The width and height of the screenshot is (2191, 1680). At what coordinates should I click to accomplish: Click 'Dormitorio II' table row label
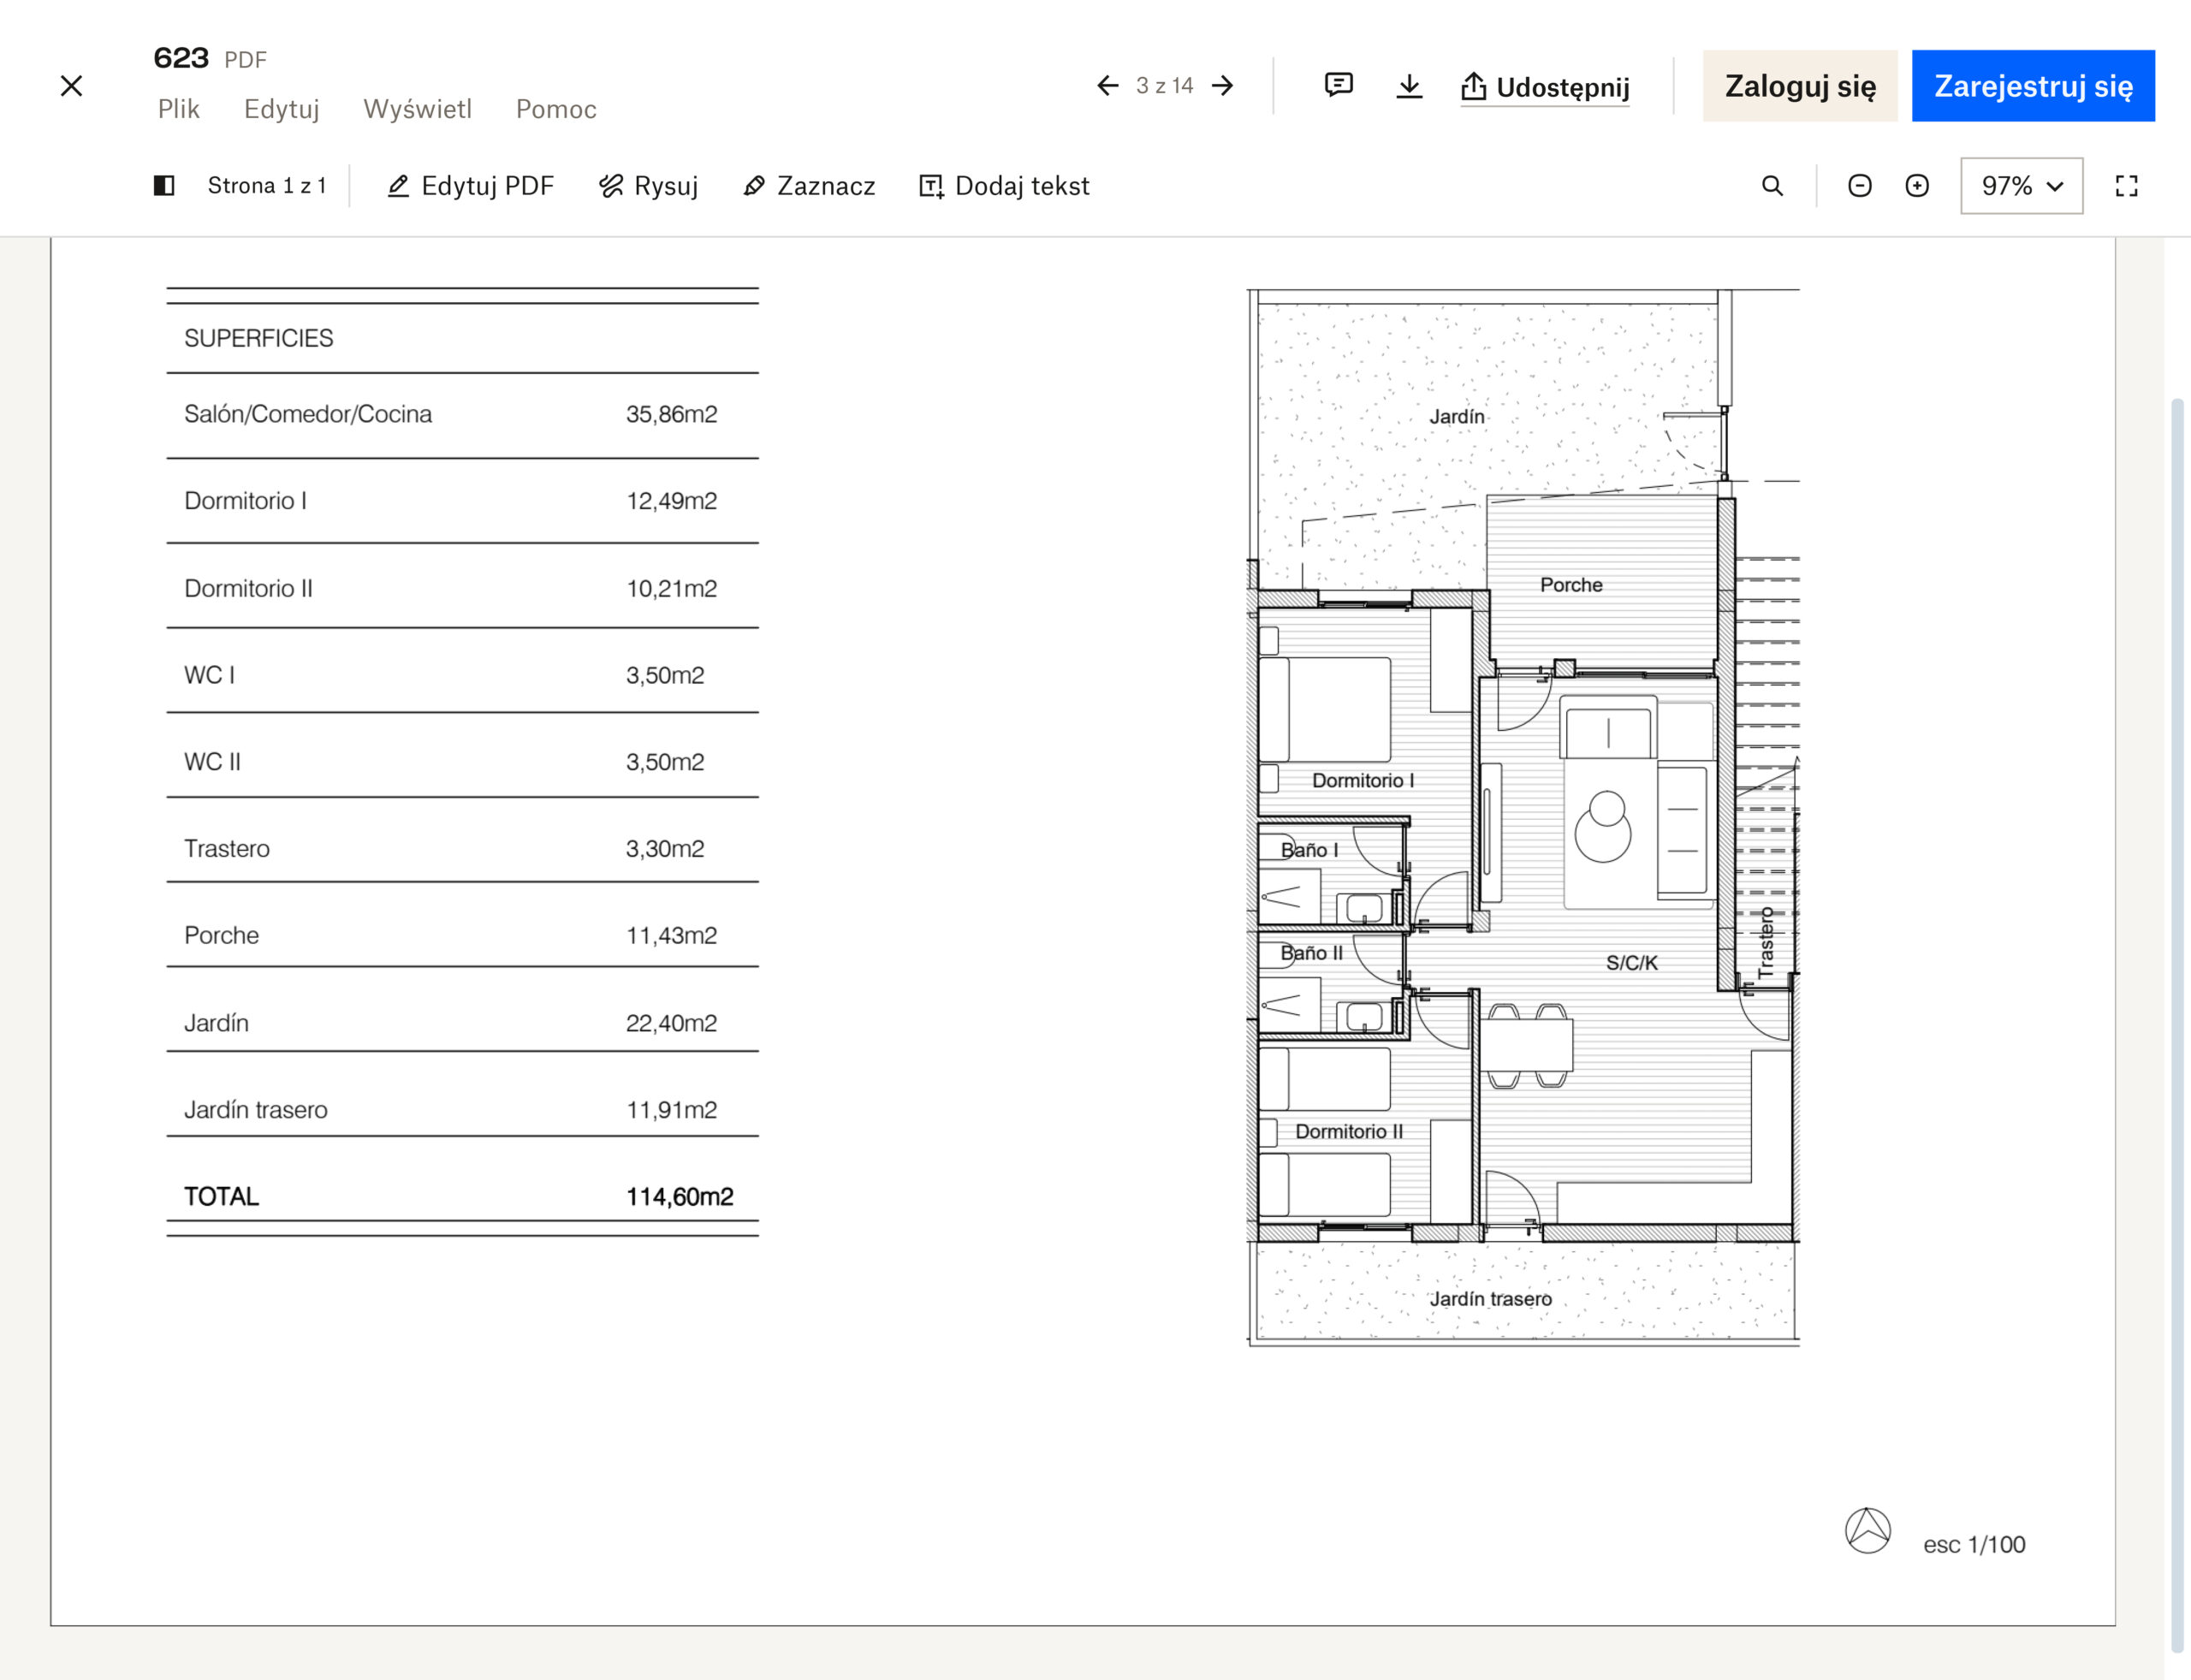point(248,588)
